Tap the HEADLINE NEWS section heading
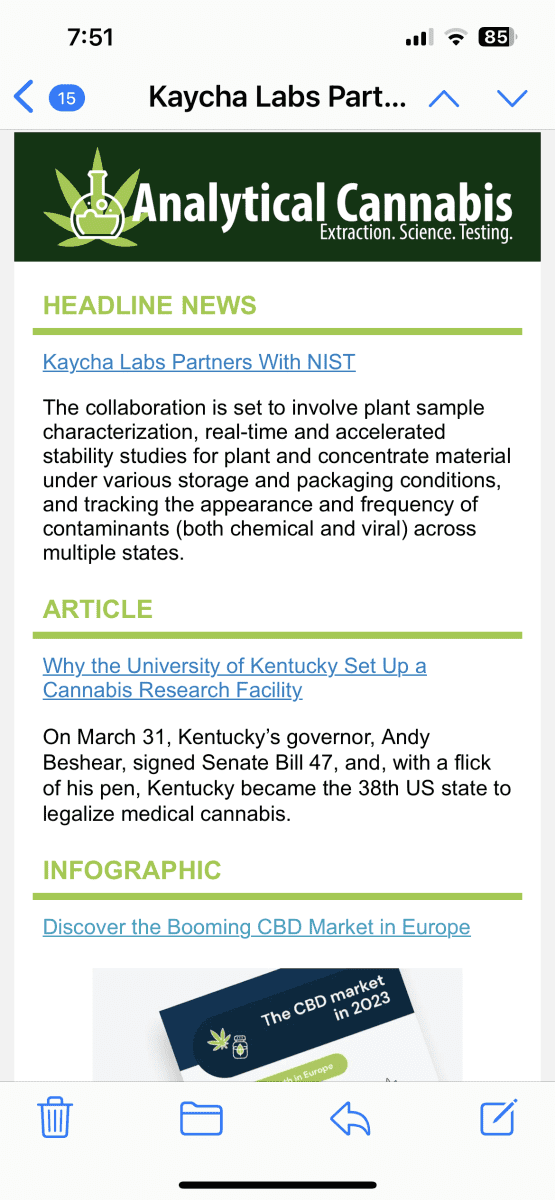The height and width of the screenshot is (1200, 555). (150, 305)
